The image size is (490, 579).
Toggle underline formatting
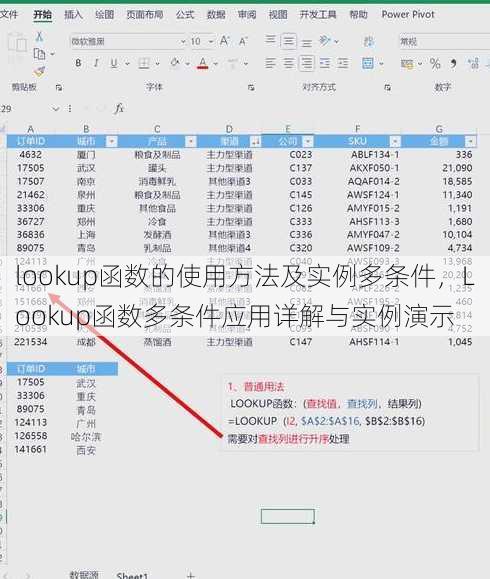(114, 64)
